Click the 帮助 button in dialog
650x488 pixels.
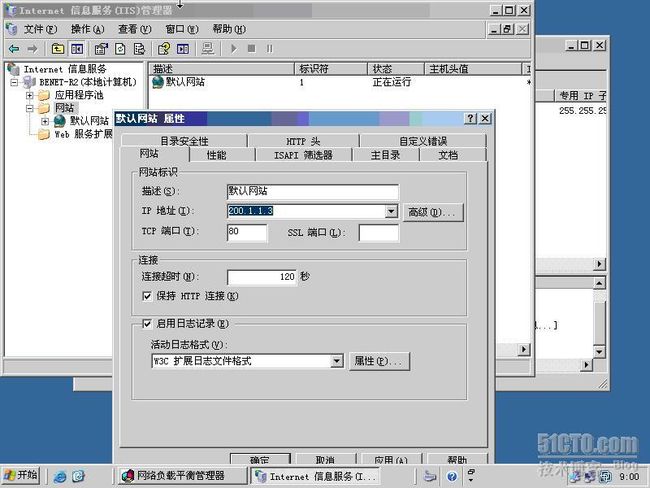pos(457,459)
